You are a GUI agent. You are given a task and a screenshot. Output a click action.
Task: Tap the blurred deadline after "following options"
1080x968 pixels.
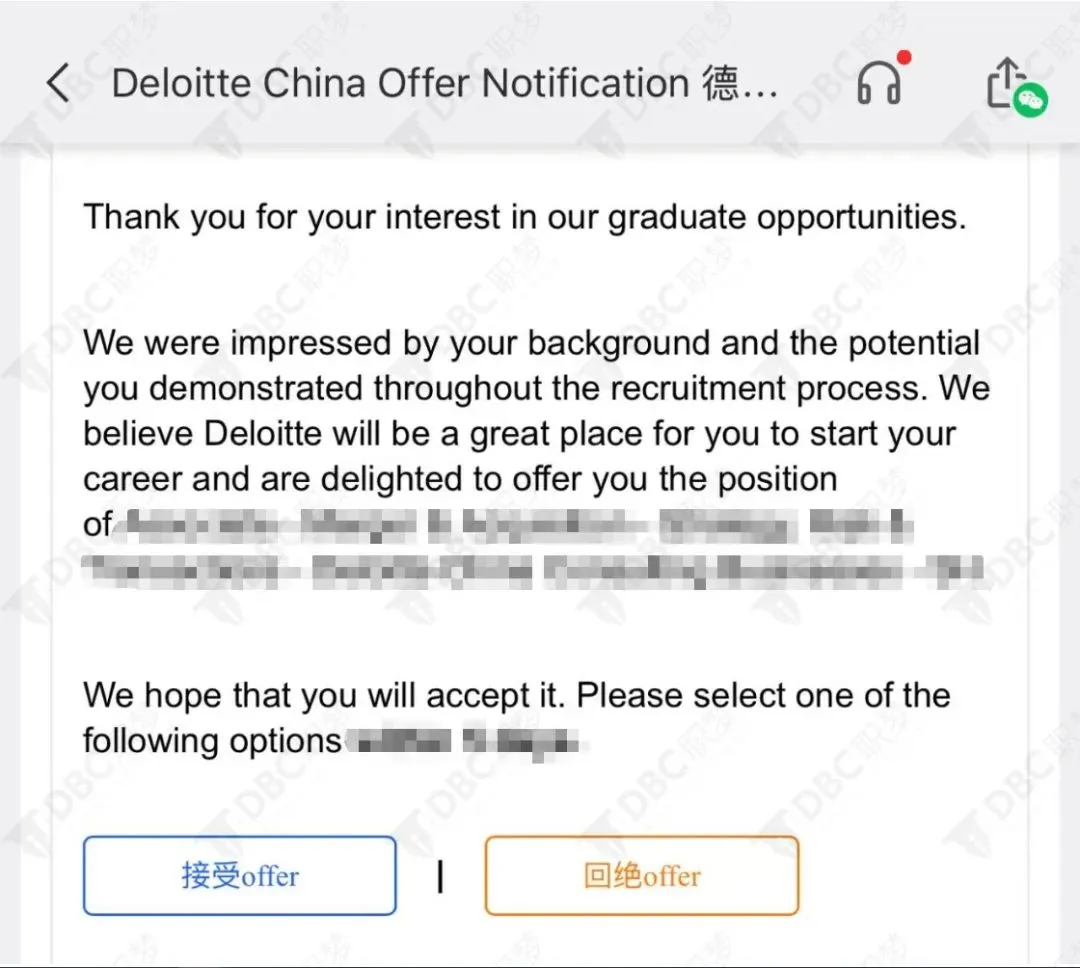pyautogui.click(x=466, y=741)
